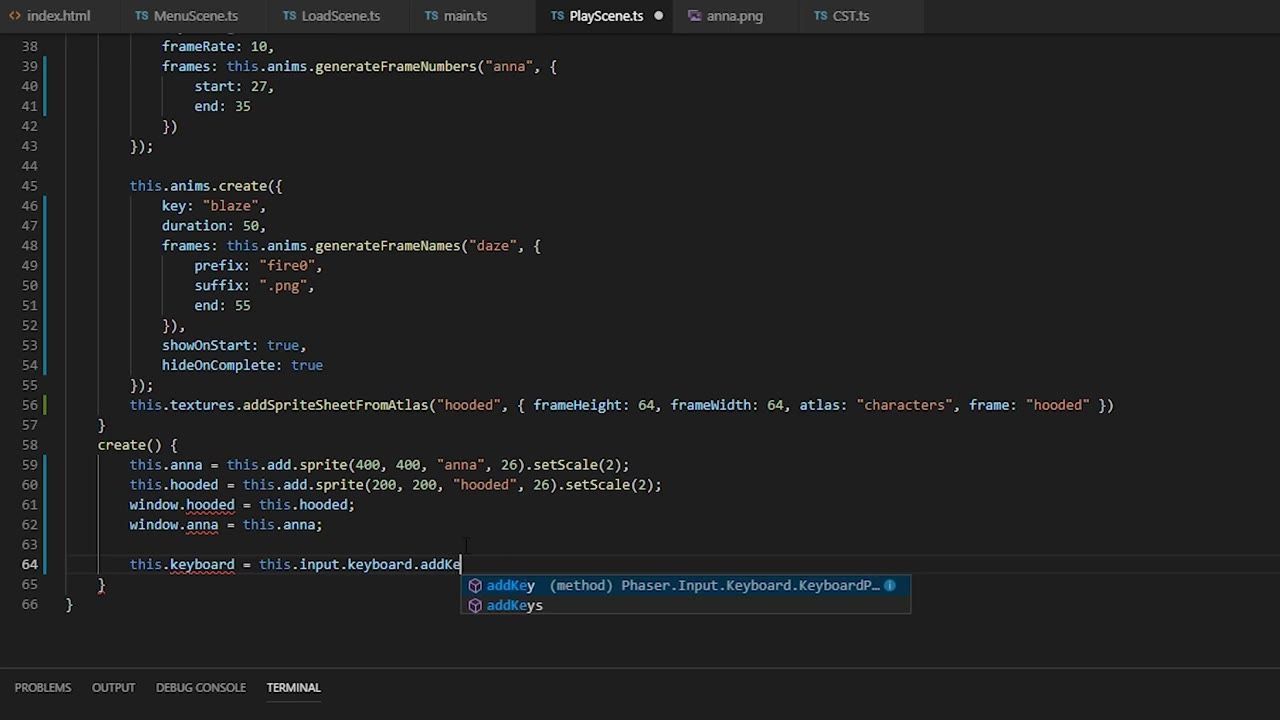Select the TERMINAL panel tab
This screenshot has width=1280, height=720.
coord(294,688)
